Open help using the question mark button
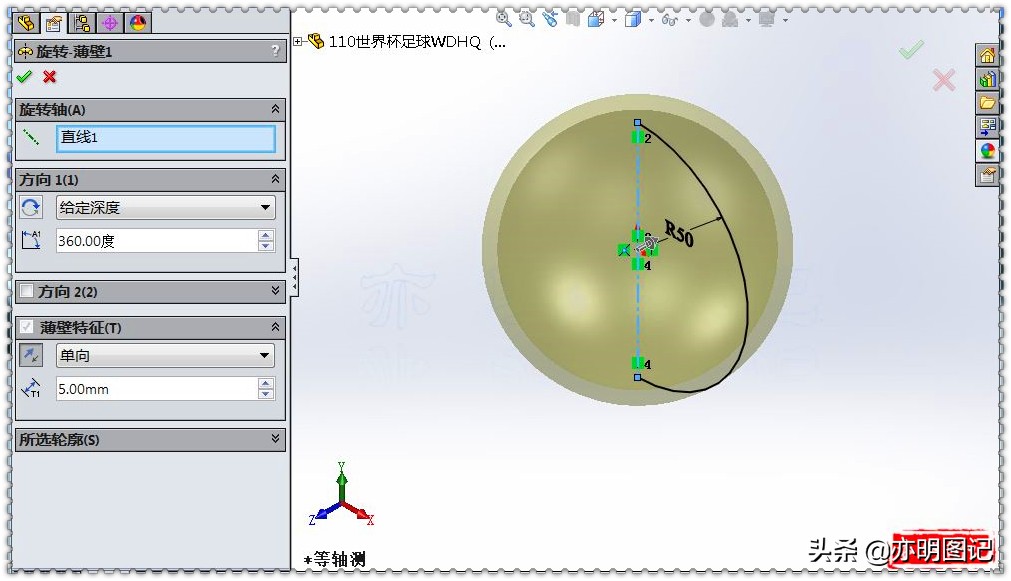1011x581 pixels. (x=277, y=51)
